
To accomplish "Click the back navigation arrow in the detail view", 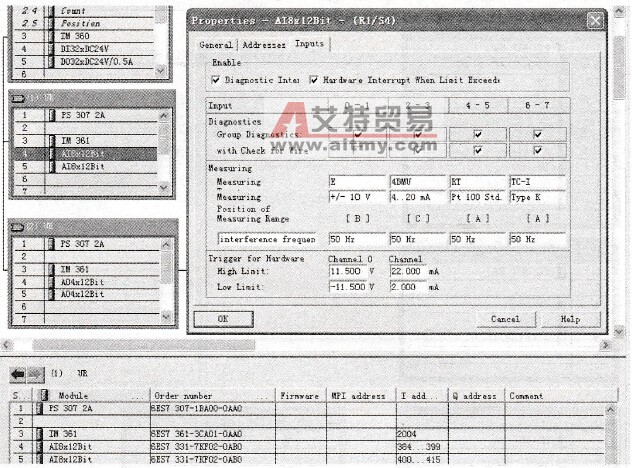I will click(17, 374).
